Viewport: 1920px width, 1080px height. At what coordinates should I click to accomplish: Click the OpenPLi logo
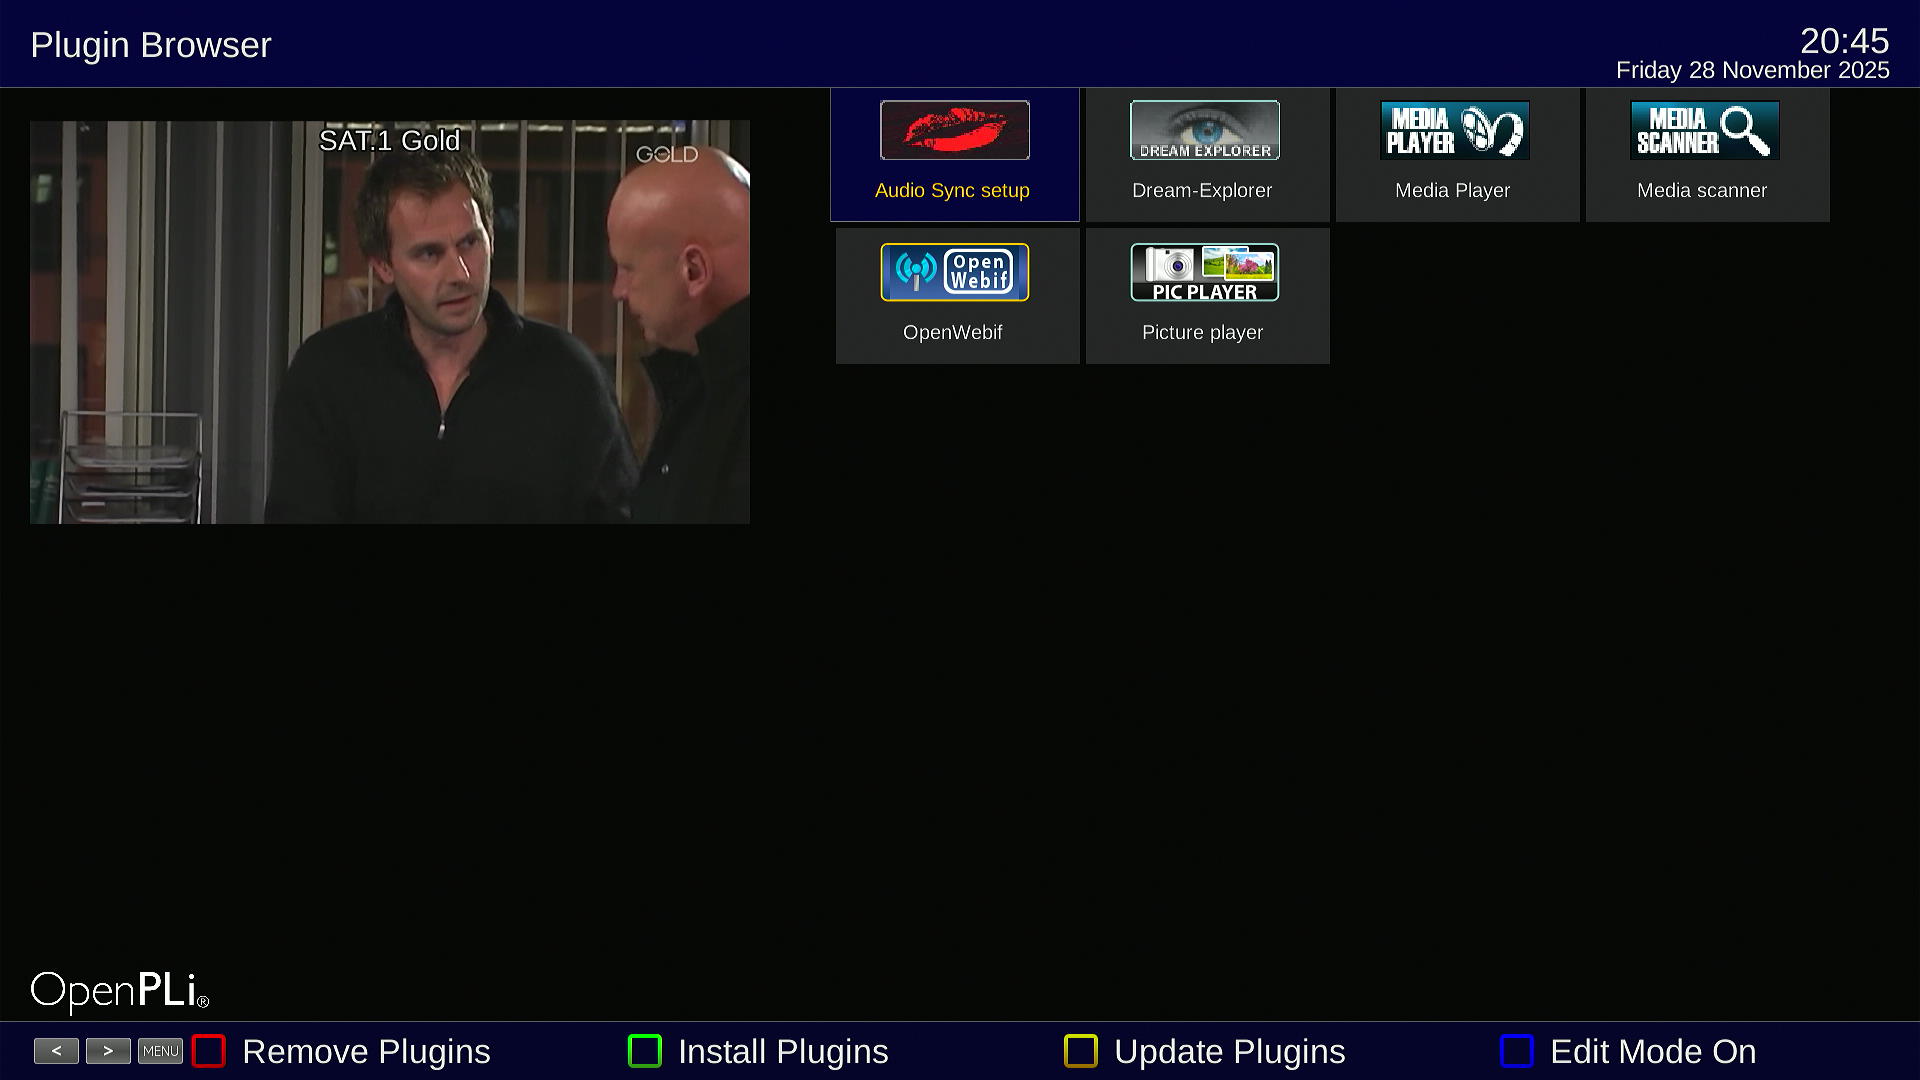(x=120, y=990)
